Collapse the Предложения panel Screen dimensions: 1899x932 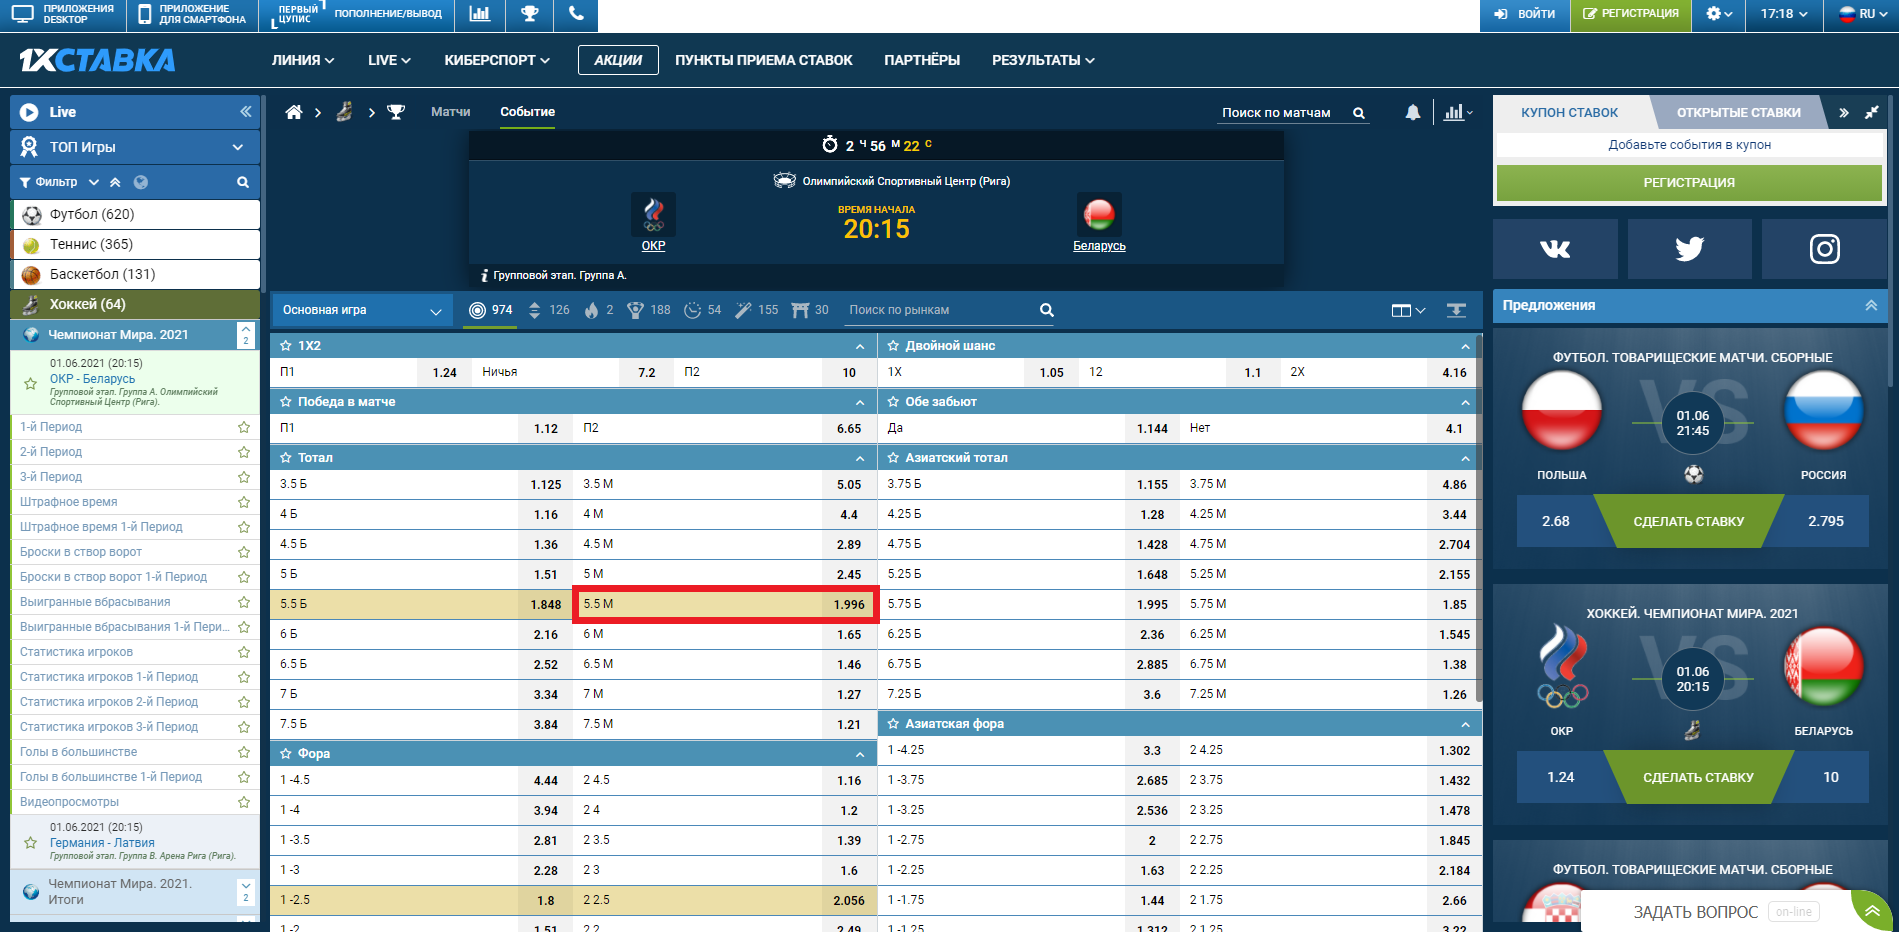[x=1870, y=305]
